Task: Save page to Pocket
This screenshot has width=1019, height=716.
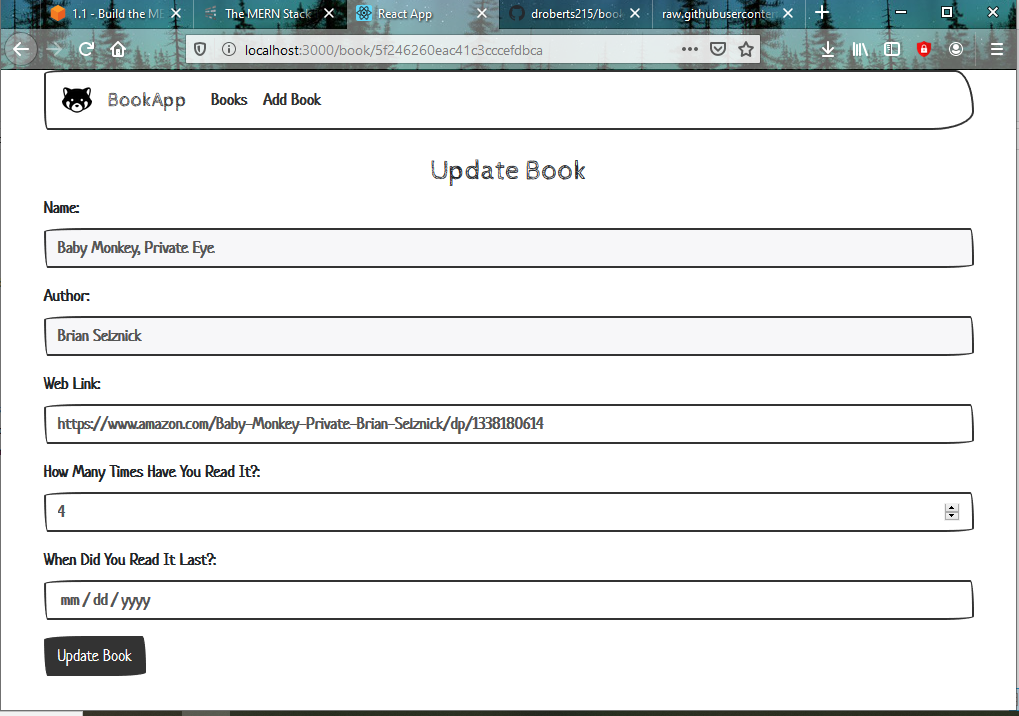Action: point(717,49)
